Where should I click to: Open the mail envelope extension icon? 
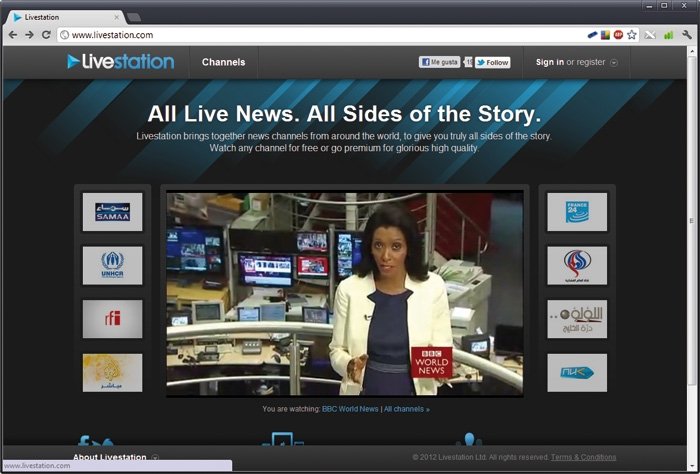click(650, 35)
